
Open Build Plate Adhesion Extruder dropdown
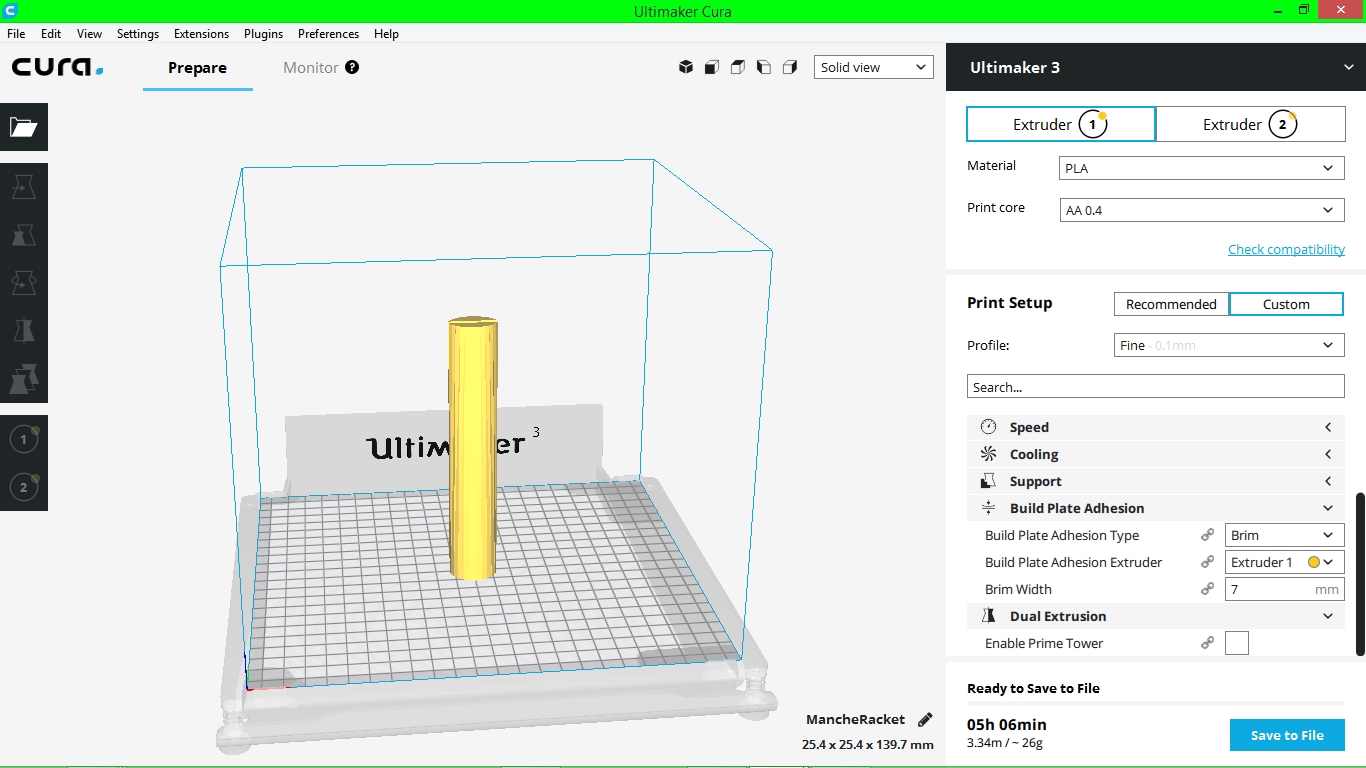click(x=1284, y=562)
